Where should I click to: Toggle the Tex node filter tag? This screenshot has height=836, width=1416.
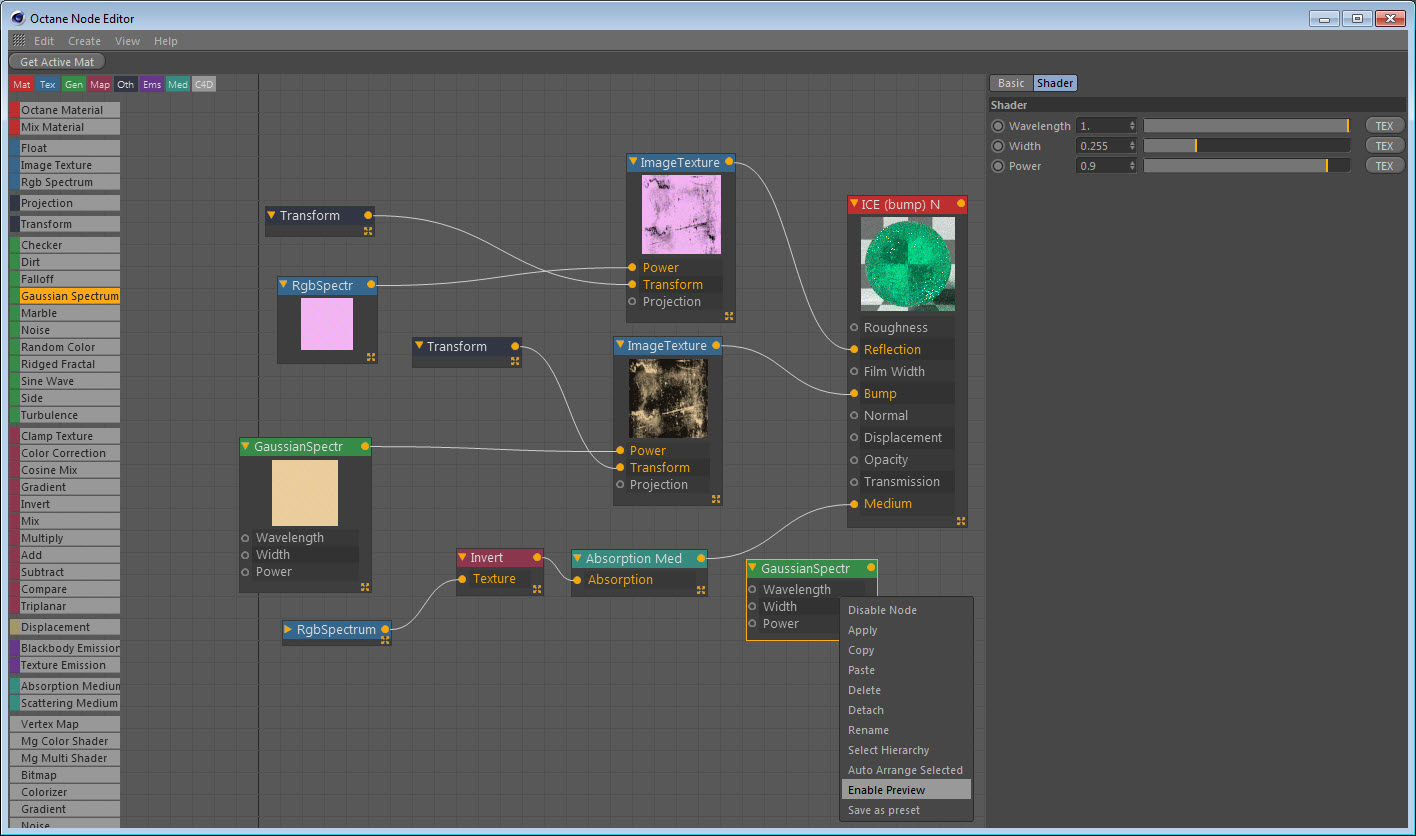pyautogui.click(x=48, y=85)
